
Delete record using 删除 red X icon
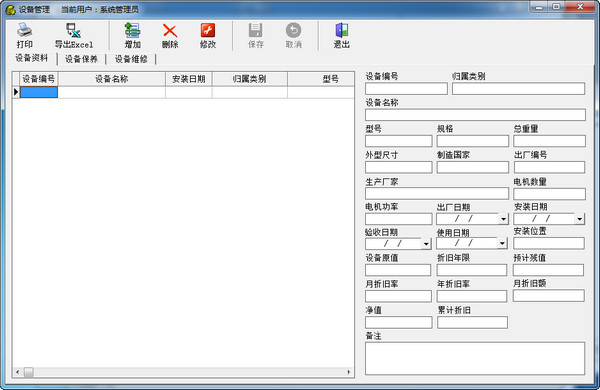click(x=170, y=31)
